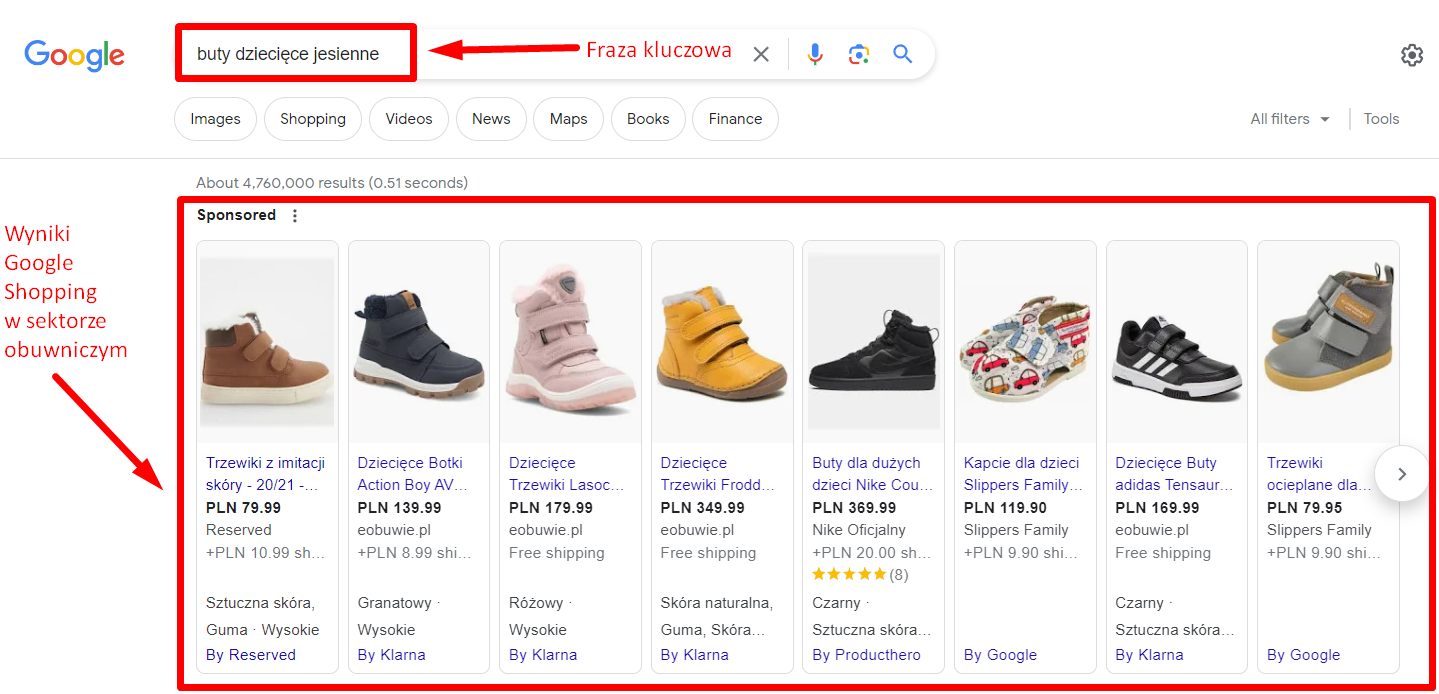Click the Granatowy attribute text
The width and height of the screenshot is (1439, 694).
tap(394, 603)
